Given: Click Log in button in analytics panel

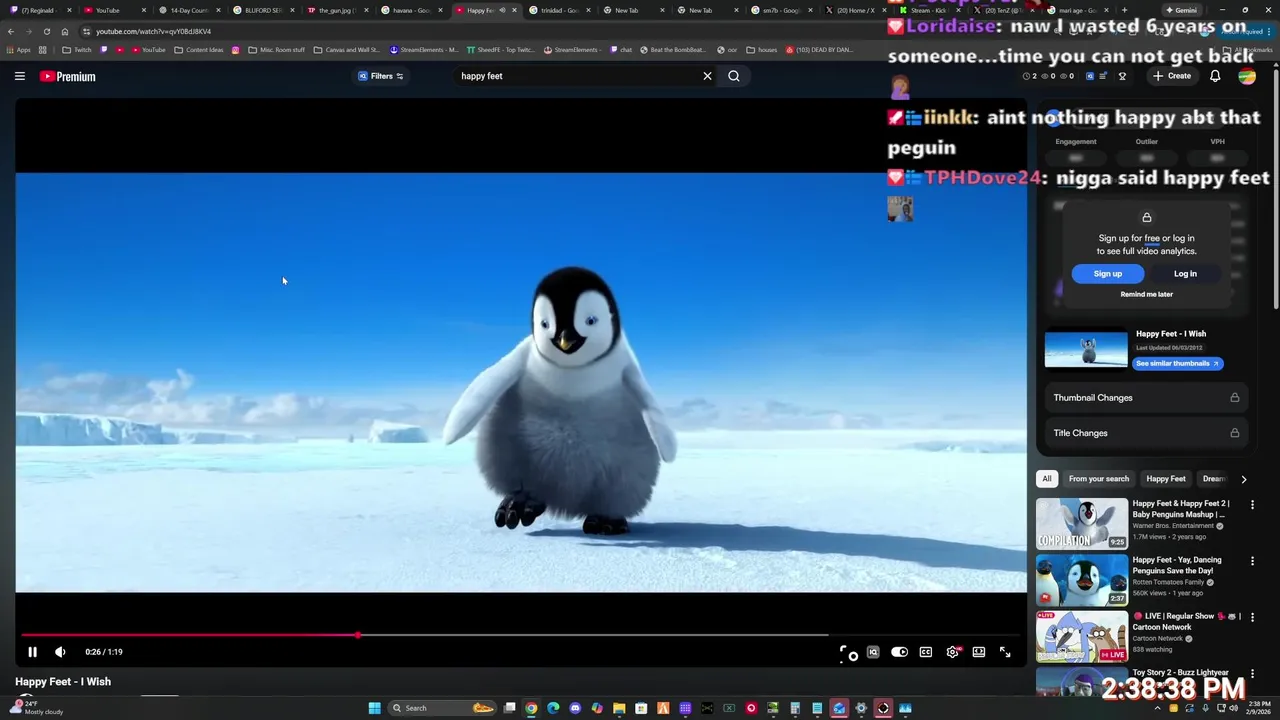Looking at the screenshot, I should [x=1185, y=273].
